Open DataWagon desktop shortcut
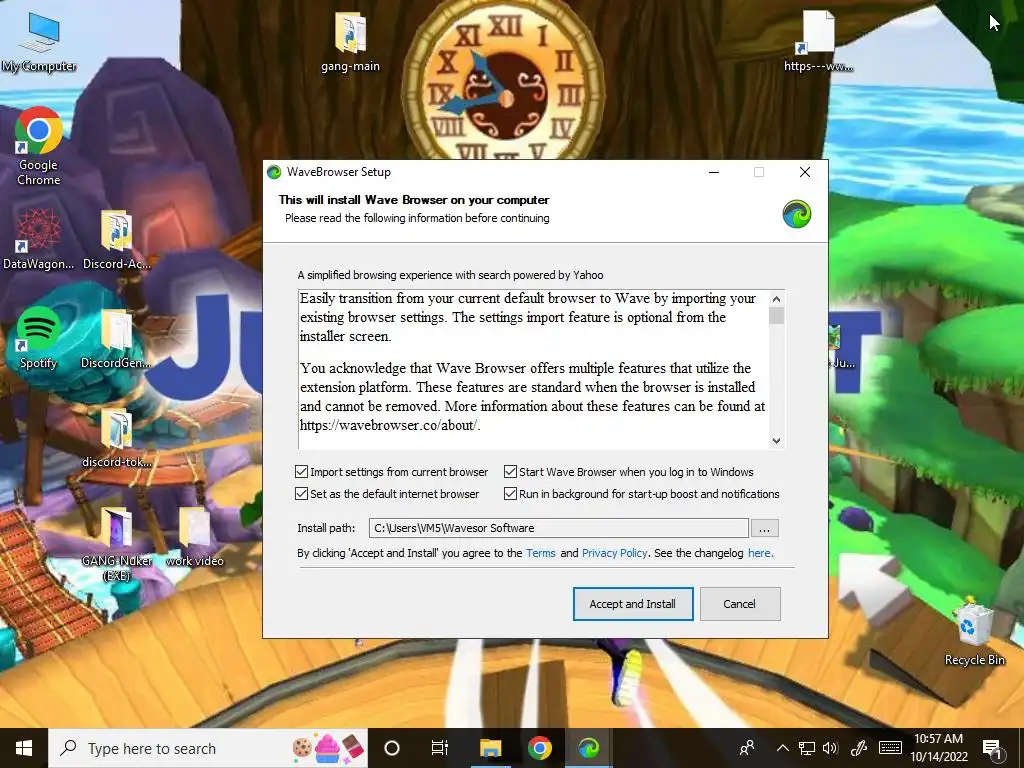The width and height of the screenshot is (1024, 768). [x=39, y=238]
